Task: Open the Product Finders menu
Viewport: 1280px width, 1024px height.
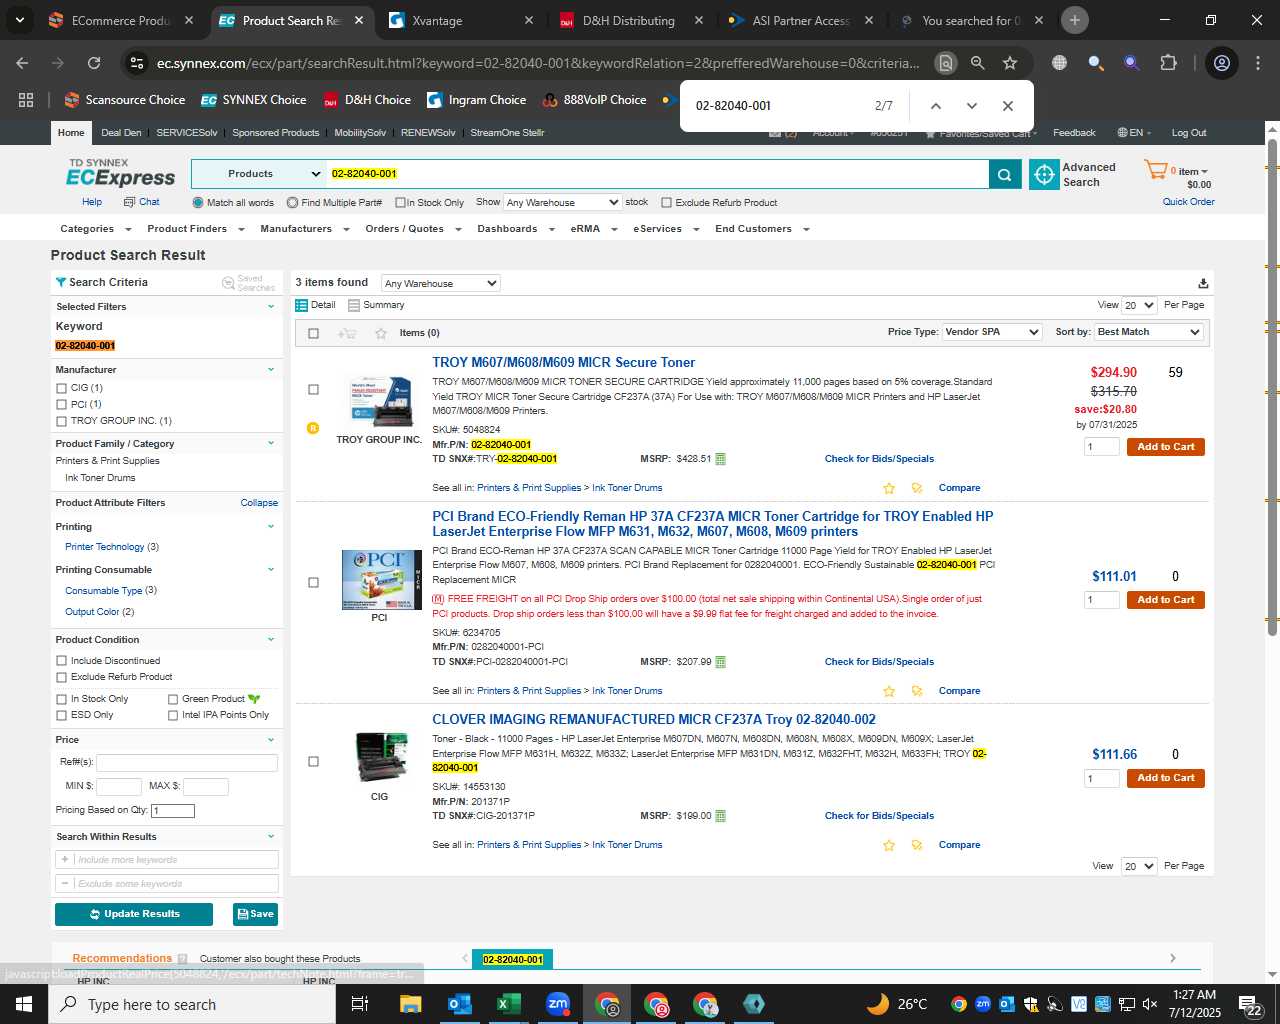Action: coord(195,229)
